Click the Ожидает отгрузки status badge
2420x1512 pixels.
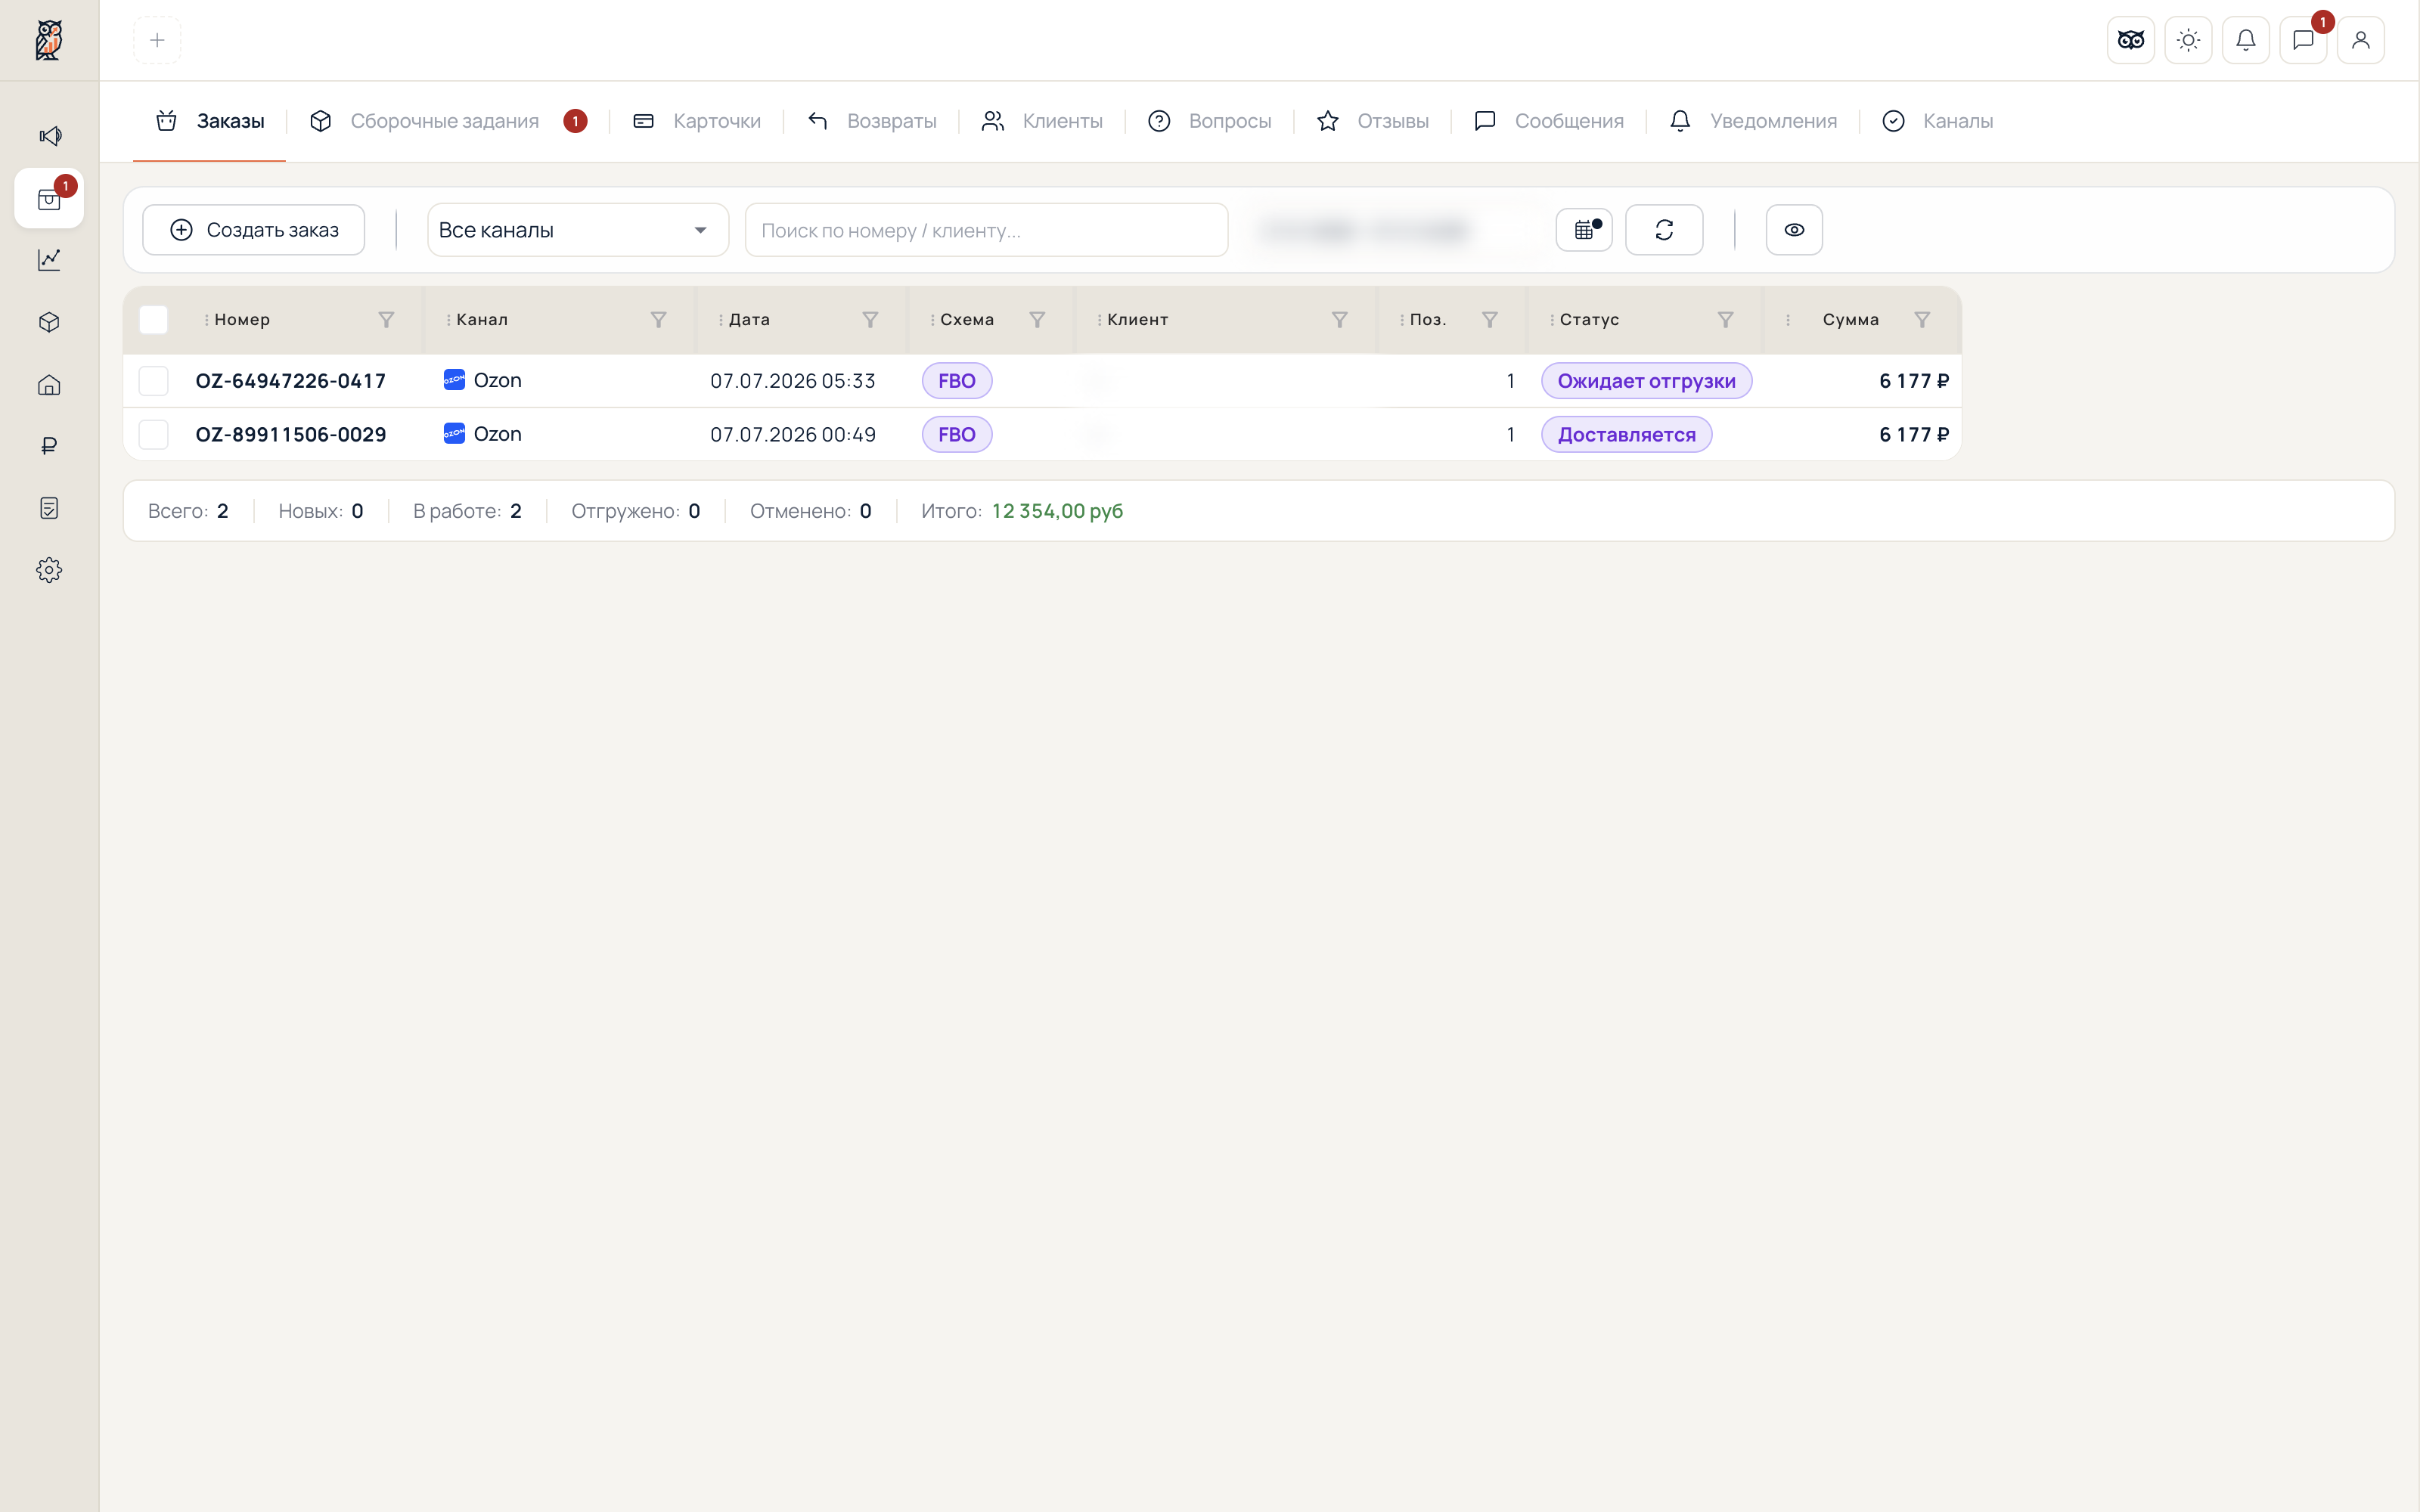pos(1646,381)
